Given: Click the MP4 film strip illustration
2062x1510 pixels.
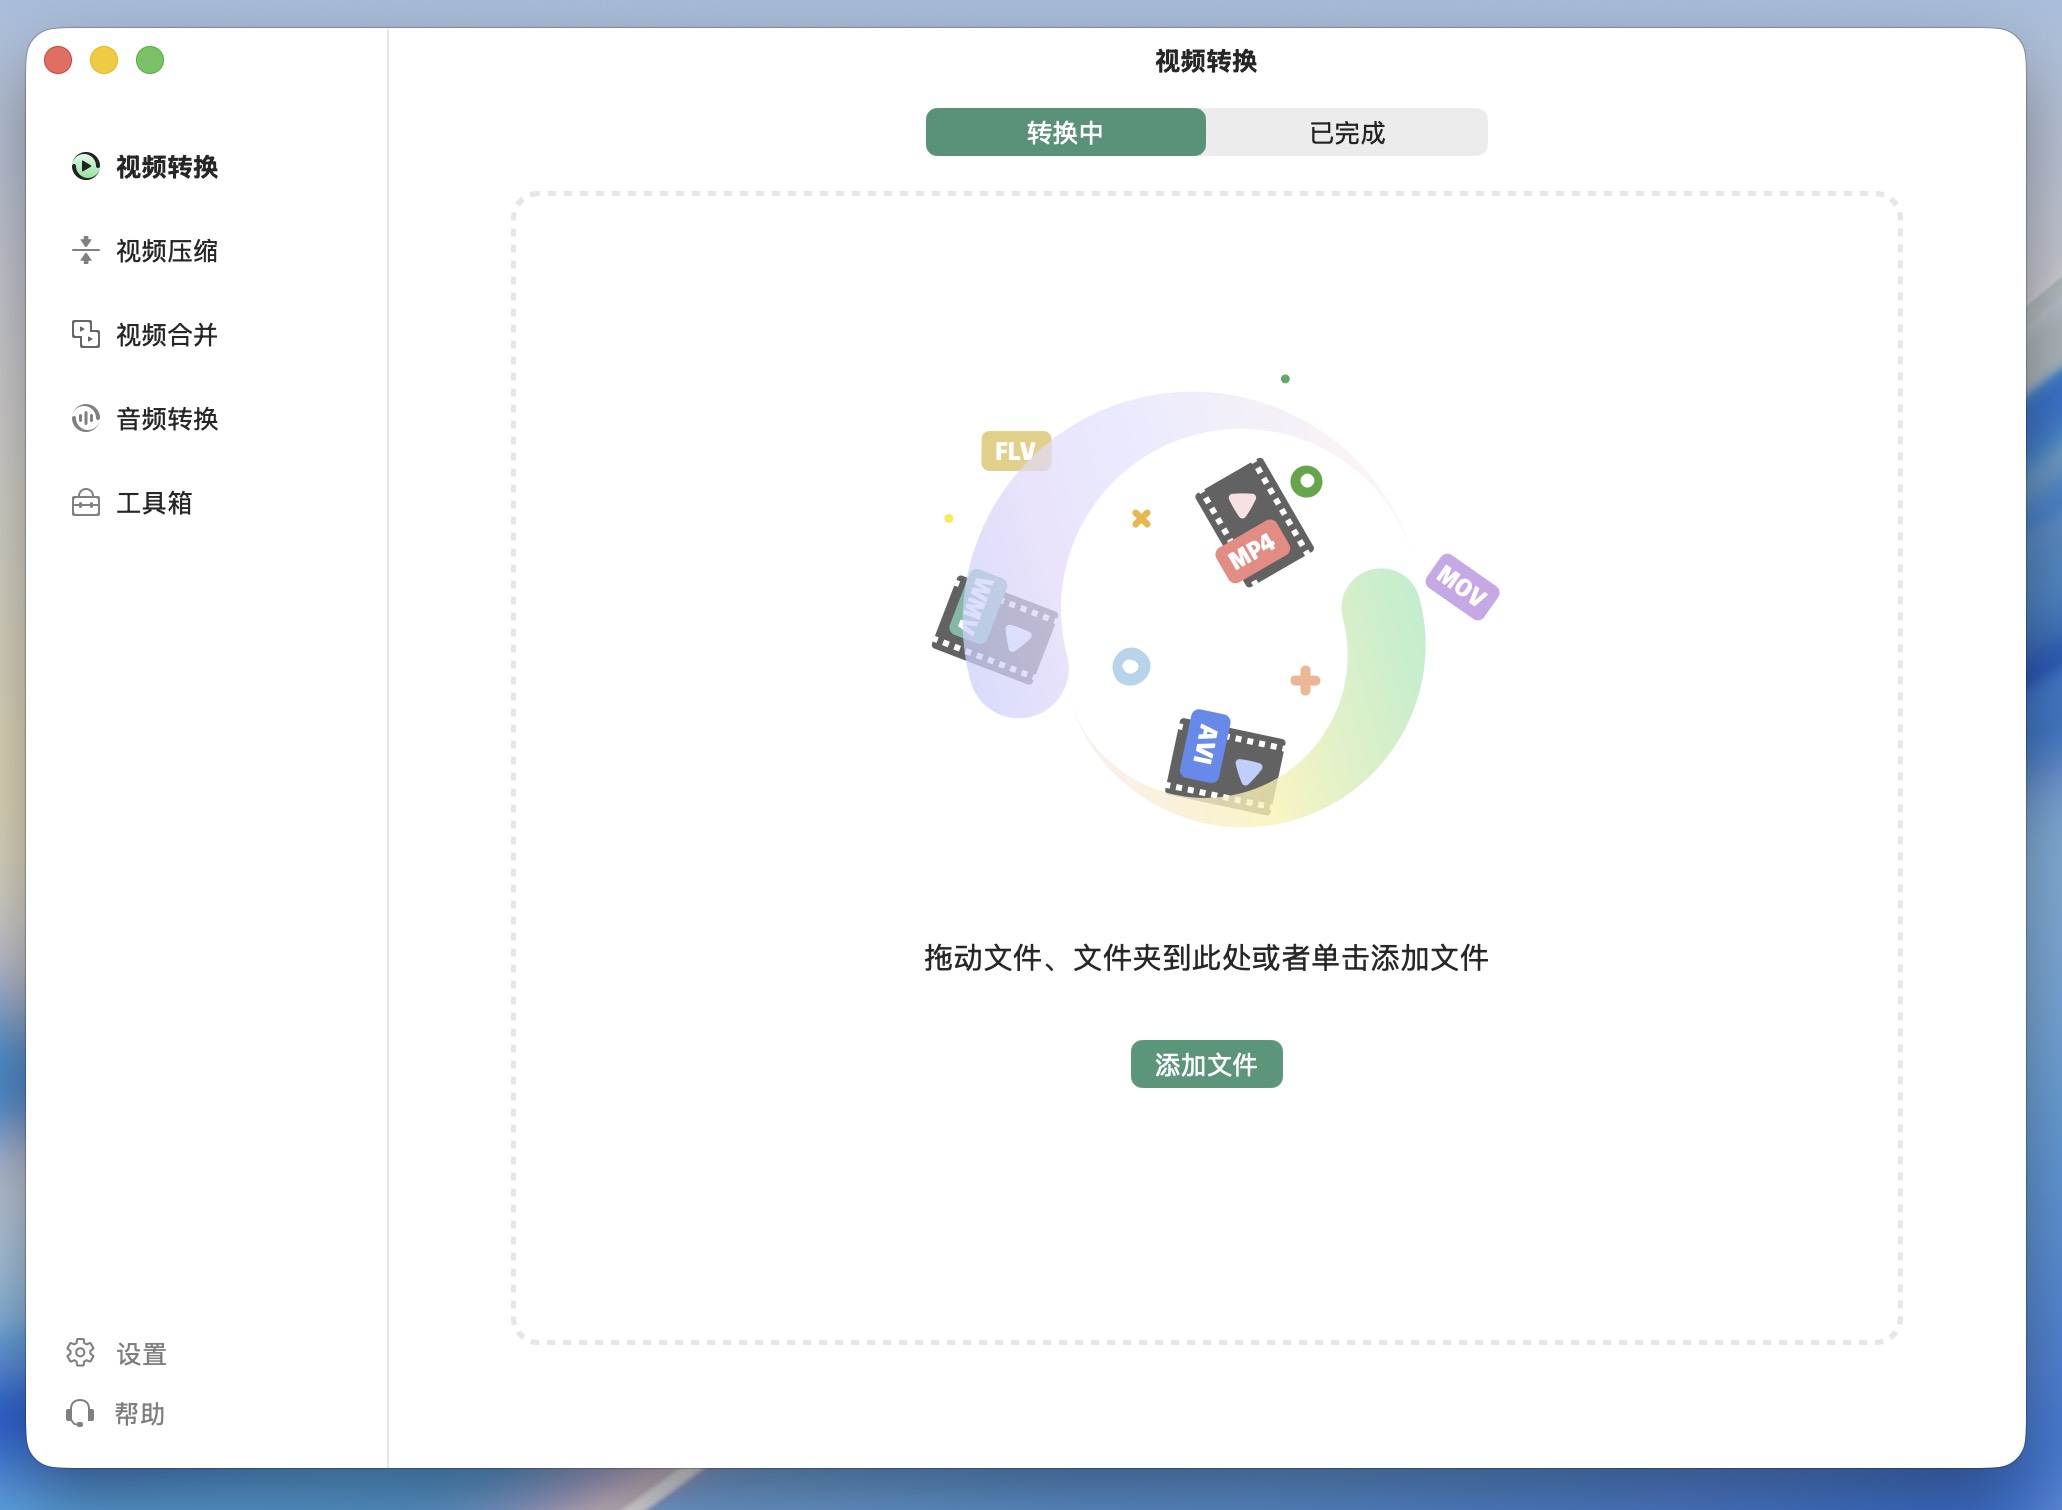Looking at the screenshot, I should (x=1253, y=523).
